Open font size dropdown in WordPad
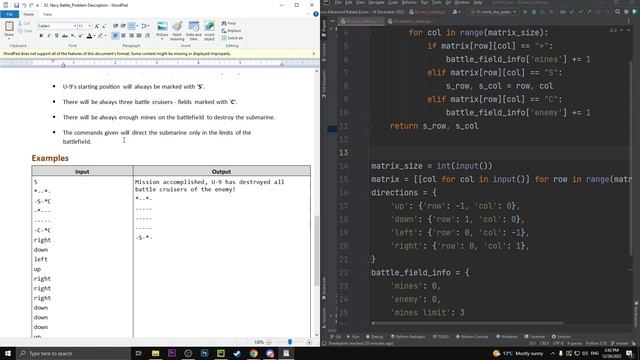This screenshot has width=640, height=360. click(89, 26)
